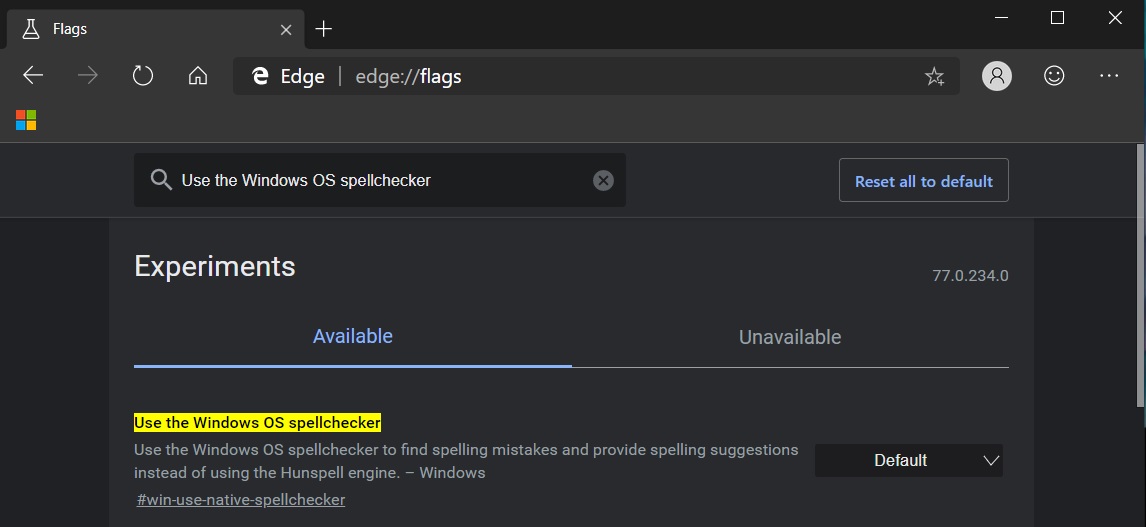
Task: Click the Microsoft logo bookmark
Action: (x=26, y=121)
